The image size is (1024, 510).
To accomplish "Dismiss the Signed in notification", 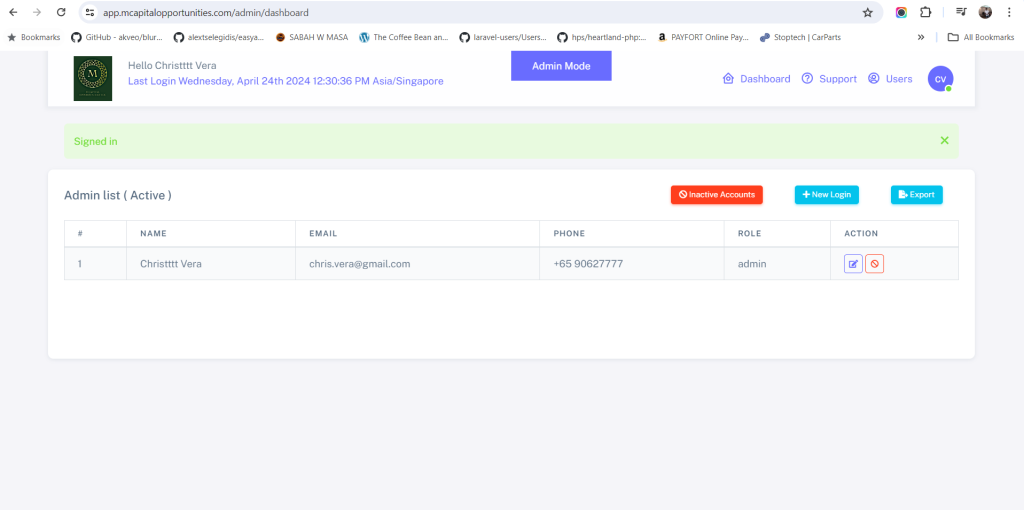I will point(944,141).
